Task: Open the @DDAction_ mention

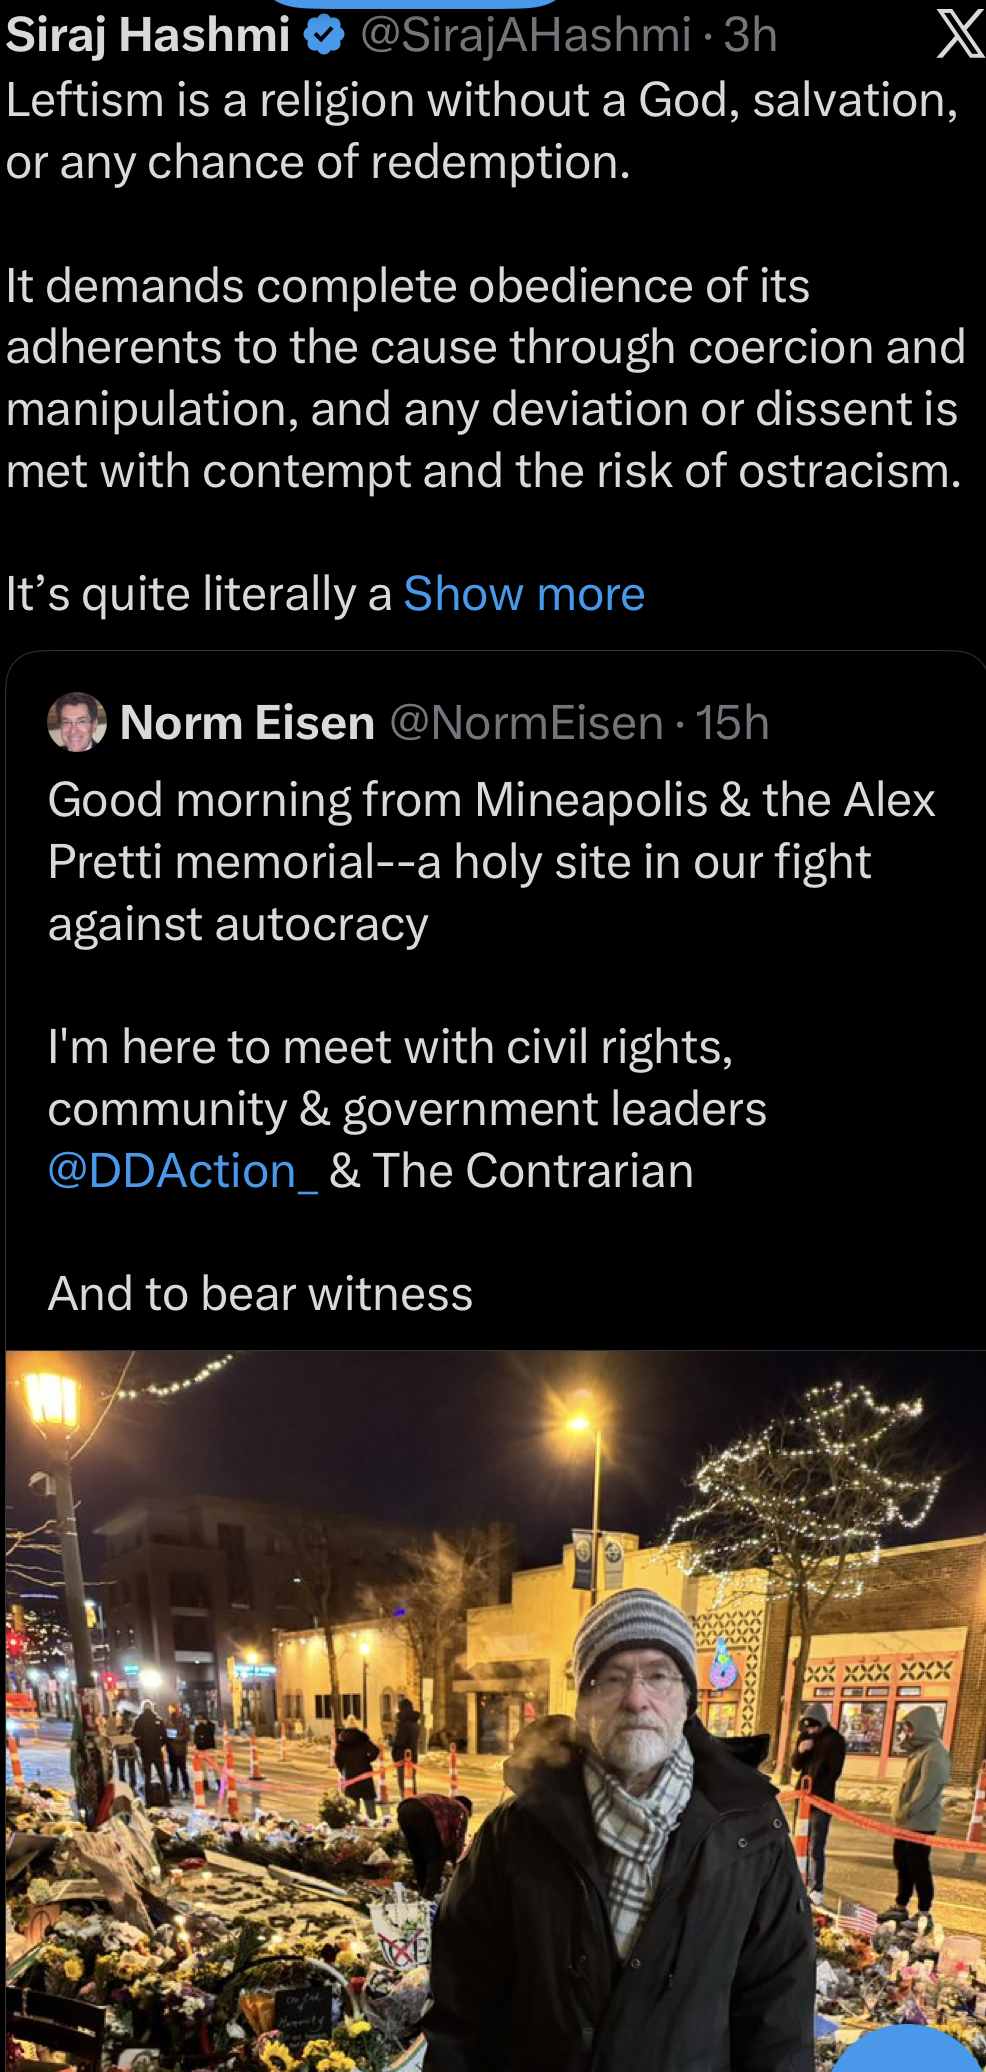Action: [x=183, y=1171]
